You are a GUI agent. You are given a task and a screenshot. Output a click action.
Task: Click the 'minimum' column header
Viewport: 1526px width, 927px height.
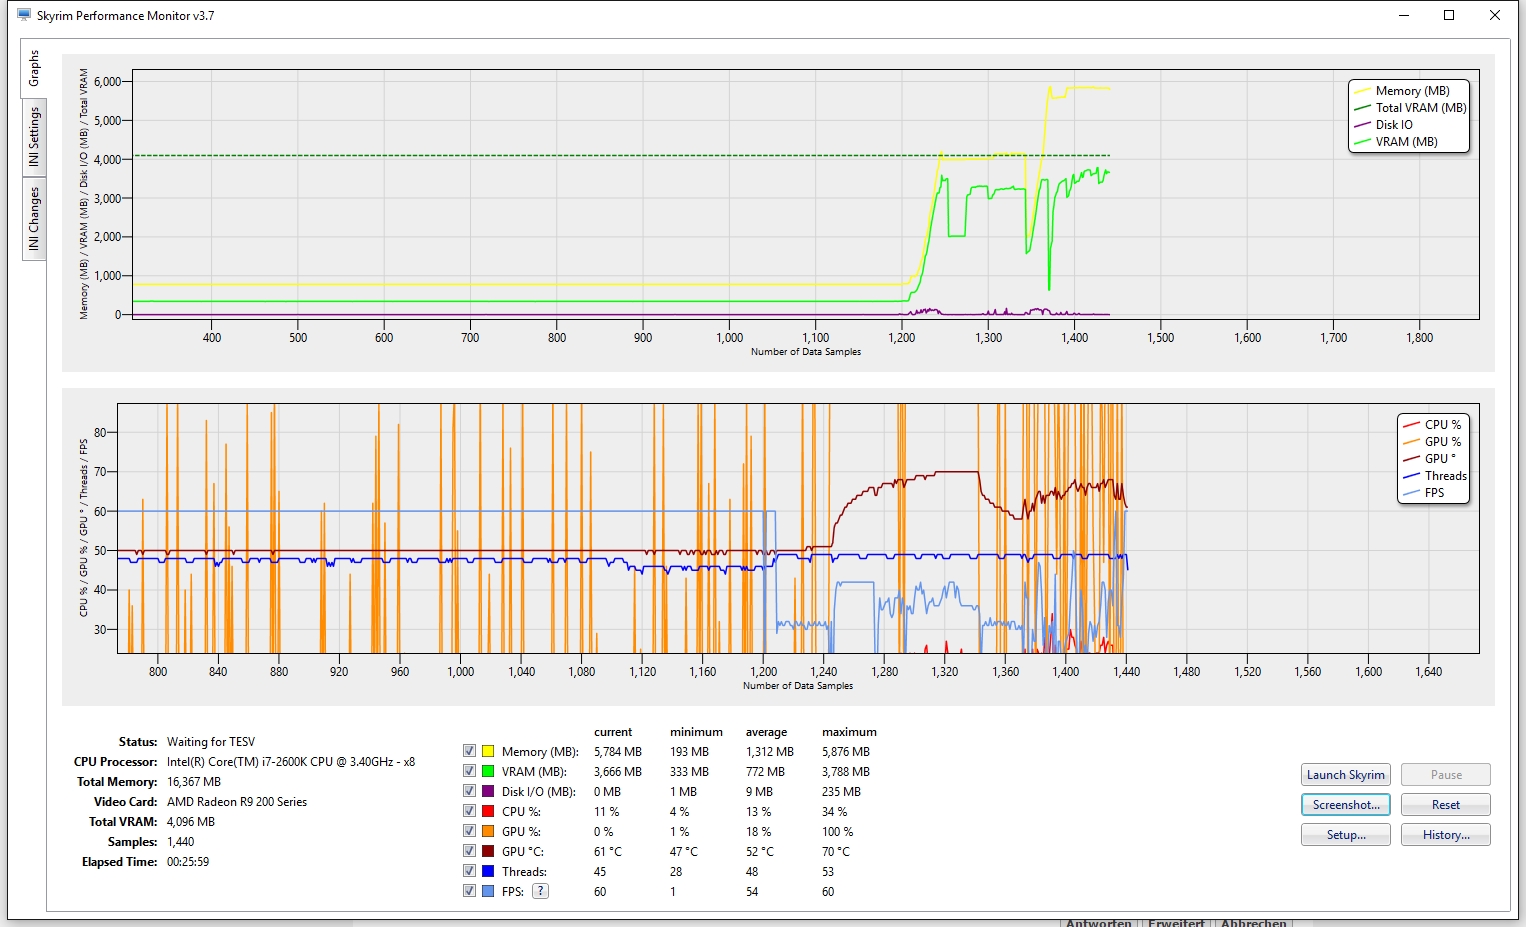tap(696, 732)
